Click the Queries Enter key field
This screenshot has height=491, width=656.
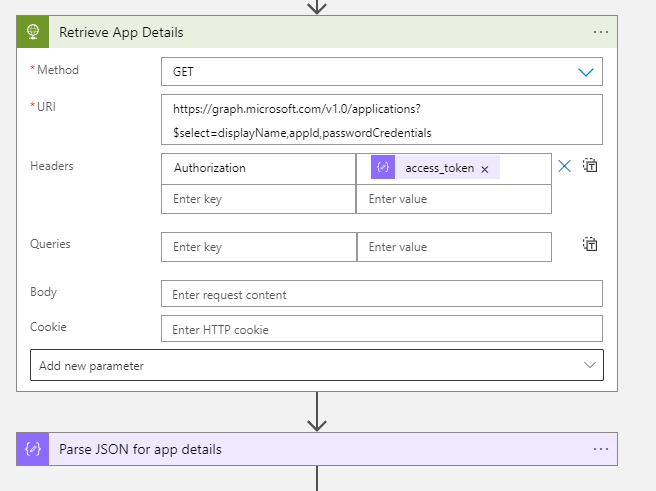(258, 247)
